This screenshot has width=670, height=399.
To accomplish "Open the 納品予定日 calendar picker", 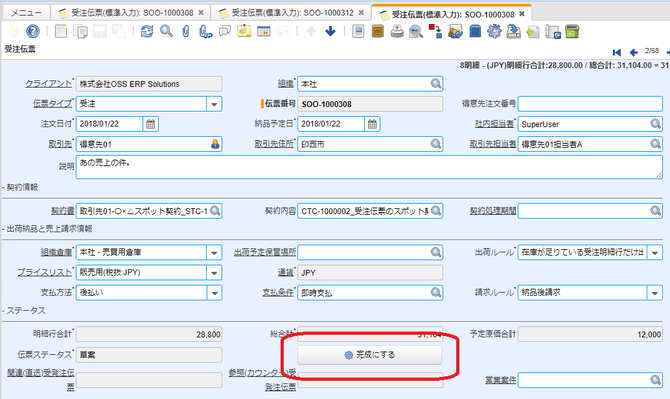I will tap(372, 124).
